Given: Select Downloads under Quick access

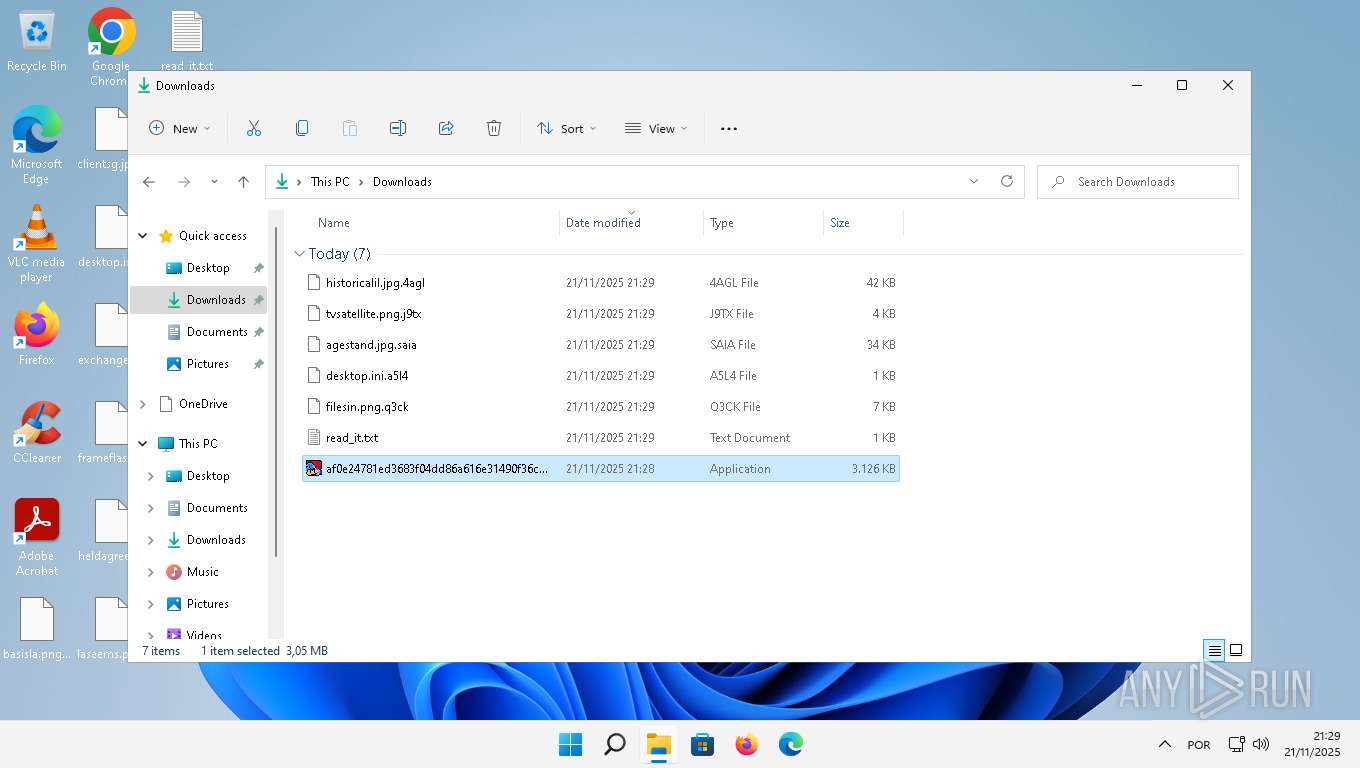Looking at the screenshot, I should [x=198, y=300].
